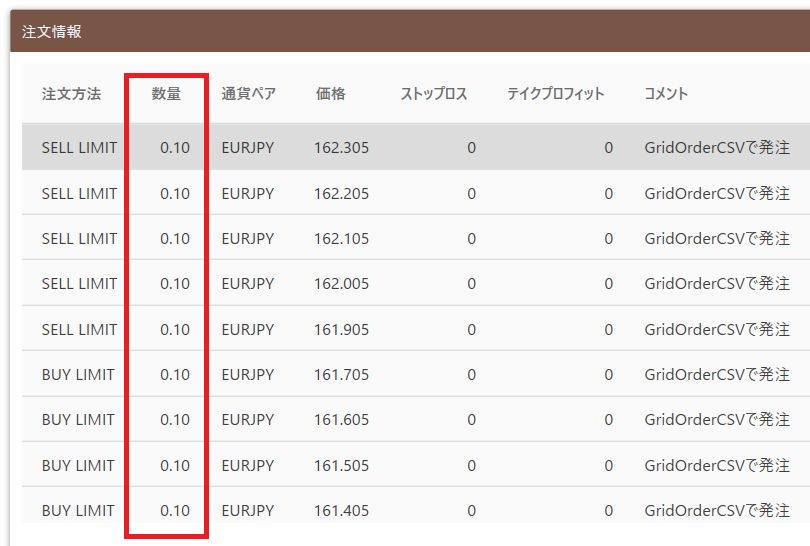
Task: Click EURJPY in the 161.505 row
Action: coord(248,465)
